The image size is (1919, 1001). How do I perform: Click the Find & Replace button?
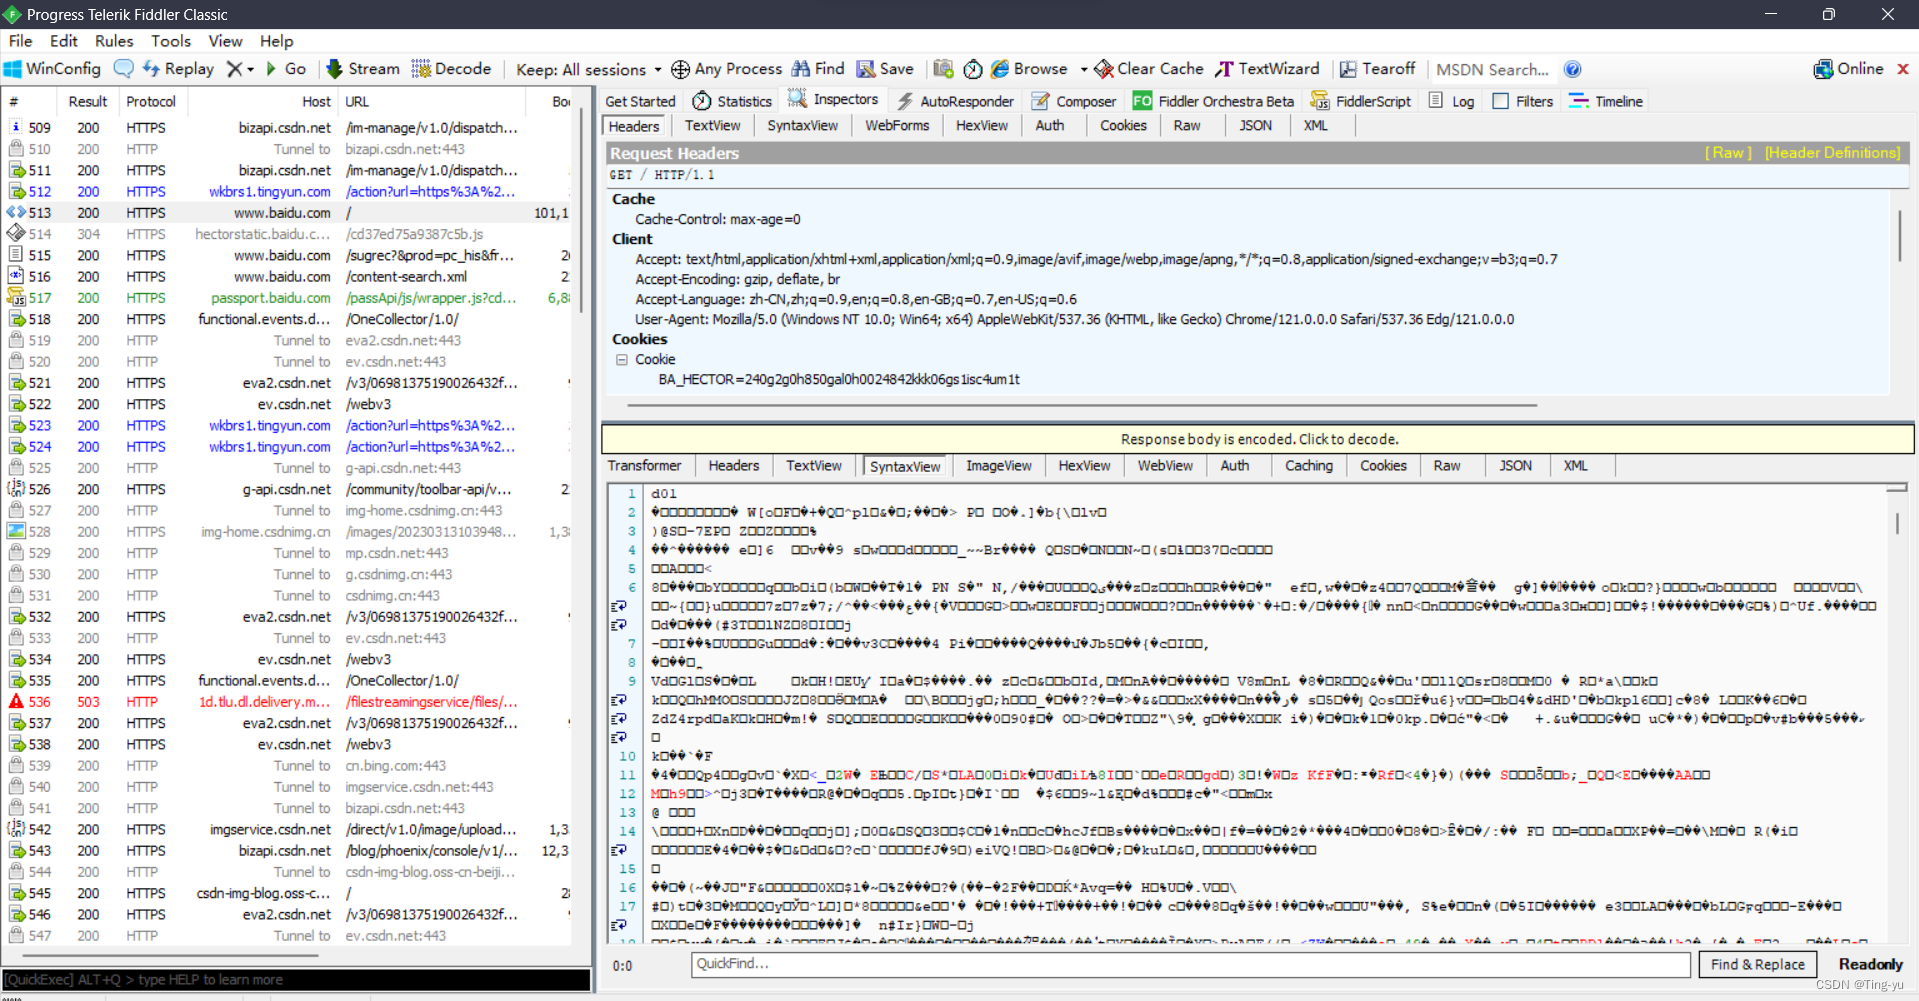click(1757, 964)
